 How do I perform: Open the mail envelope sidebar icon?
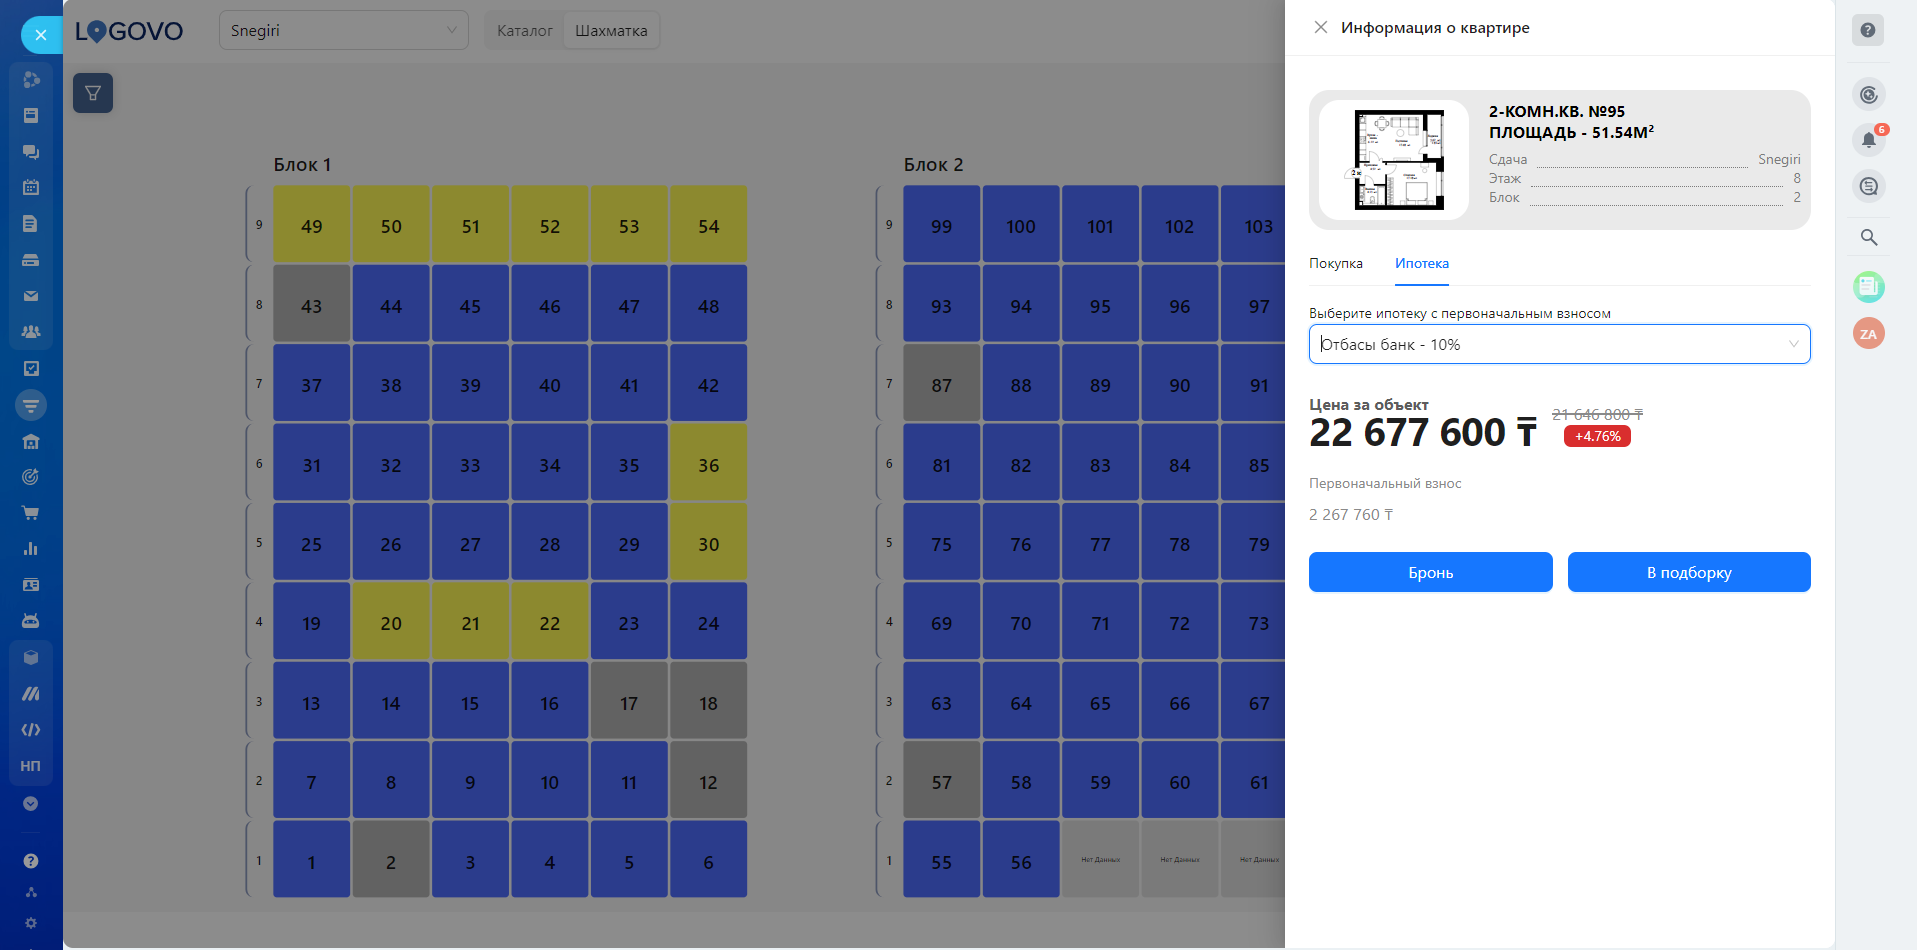pyautogui.click(x=31, y=296)
